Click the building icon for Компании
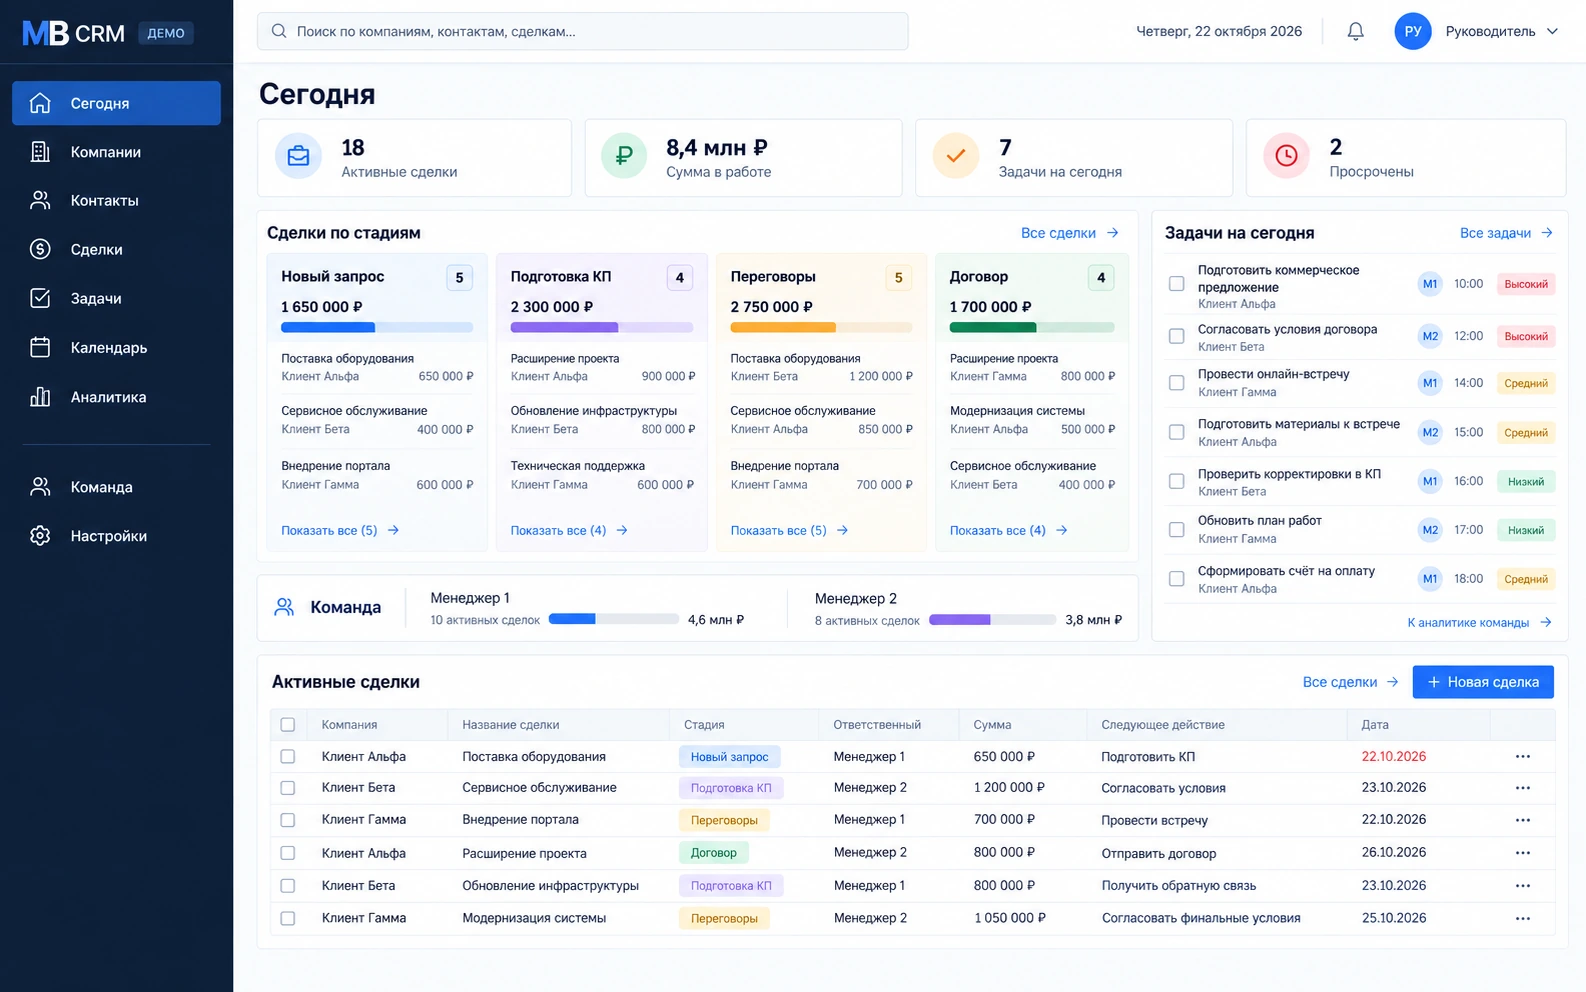Viewport: 1586px width, 992px height. tap(40, 152)
